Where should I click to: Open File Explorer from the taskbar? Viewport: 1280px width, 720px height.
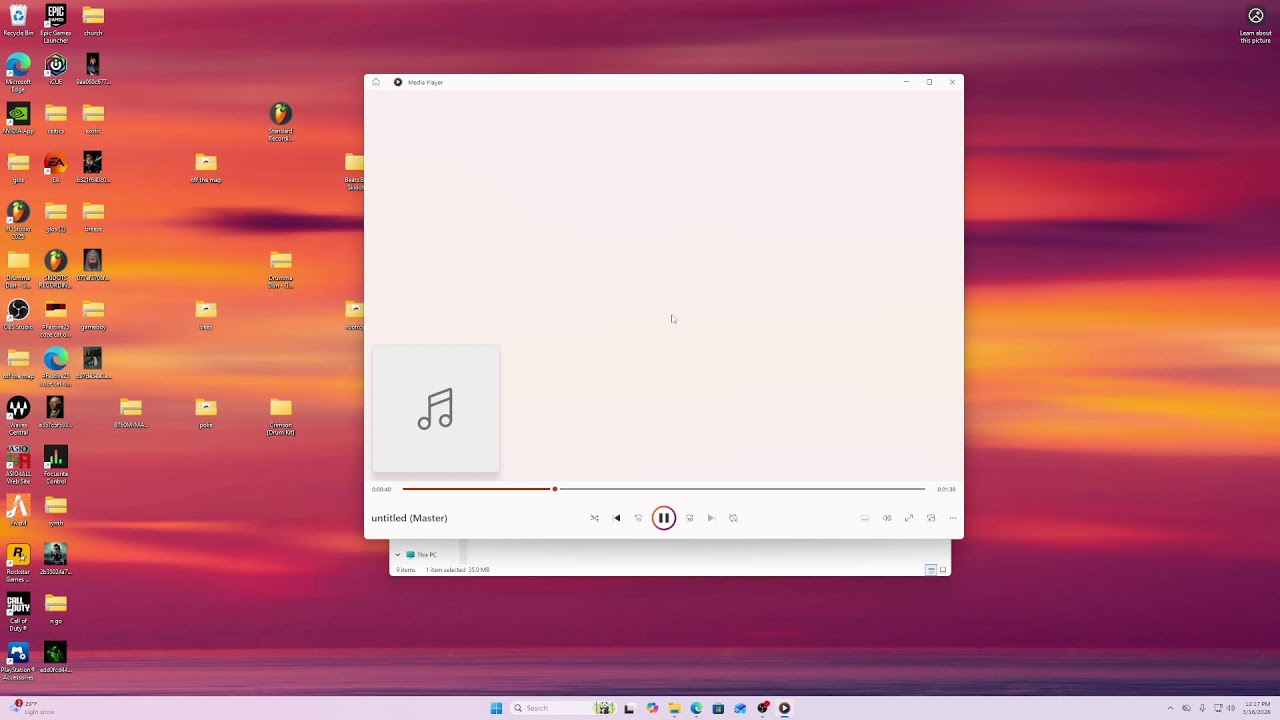(674, 708)
